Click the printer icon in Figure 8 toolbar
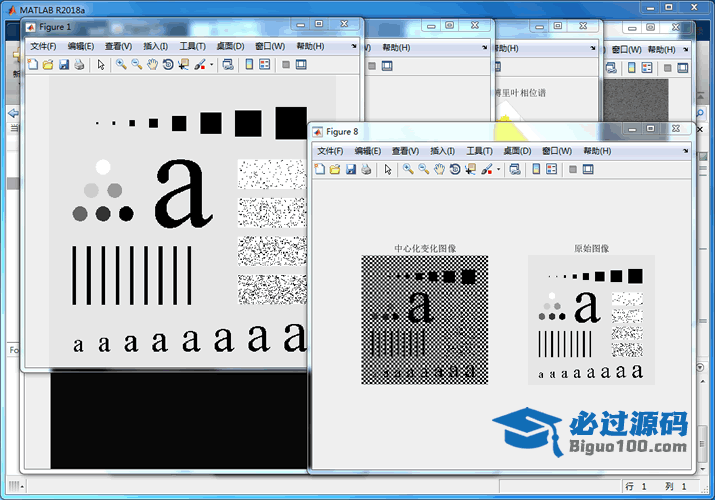Viewport: 715px width, 500px height. point(367,170)
